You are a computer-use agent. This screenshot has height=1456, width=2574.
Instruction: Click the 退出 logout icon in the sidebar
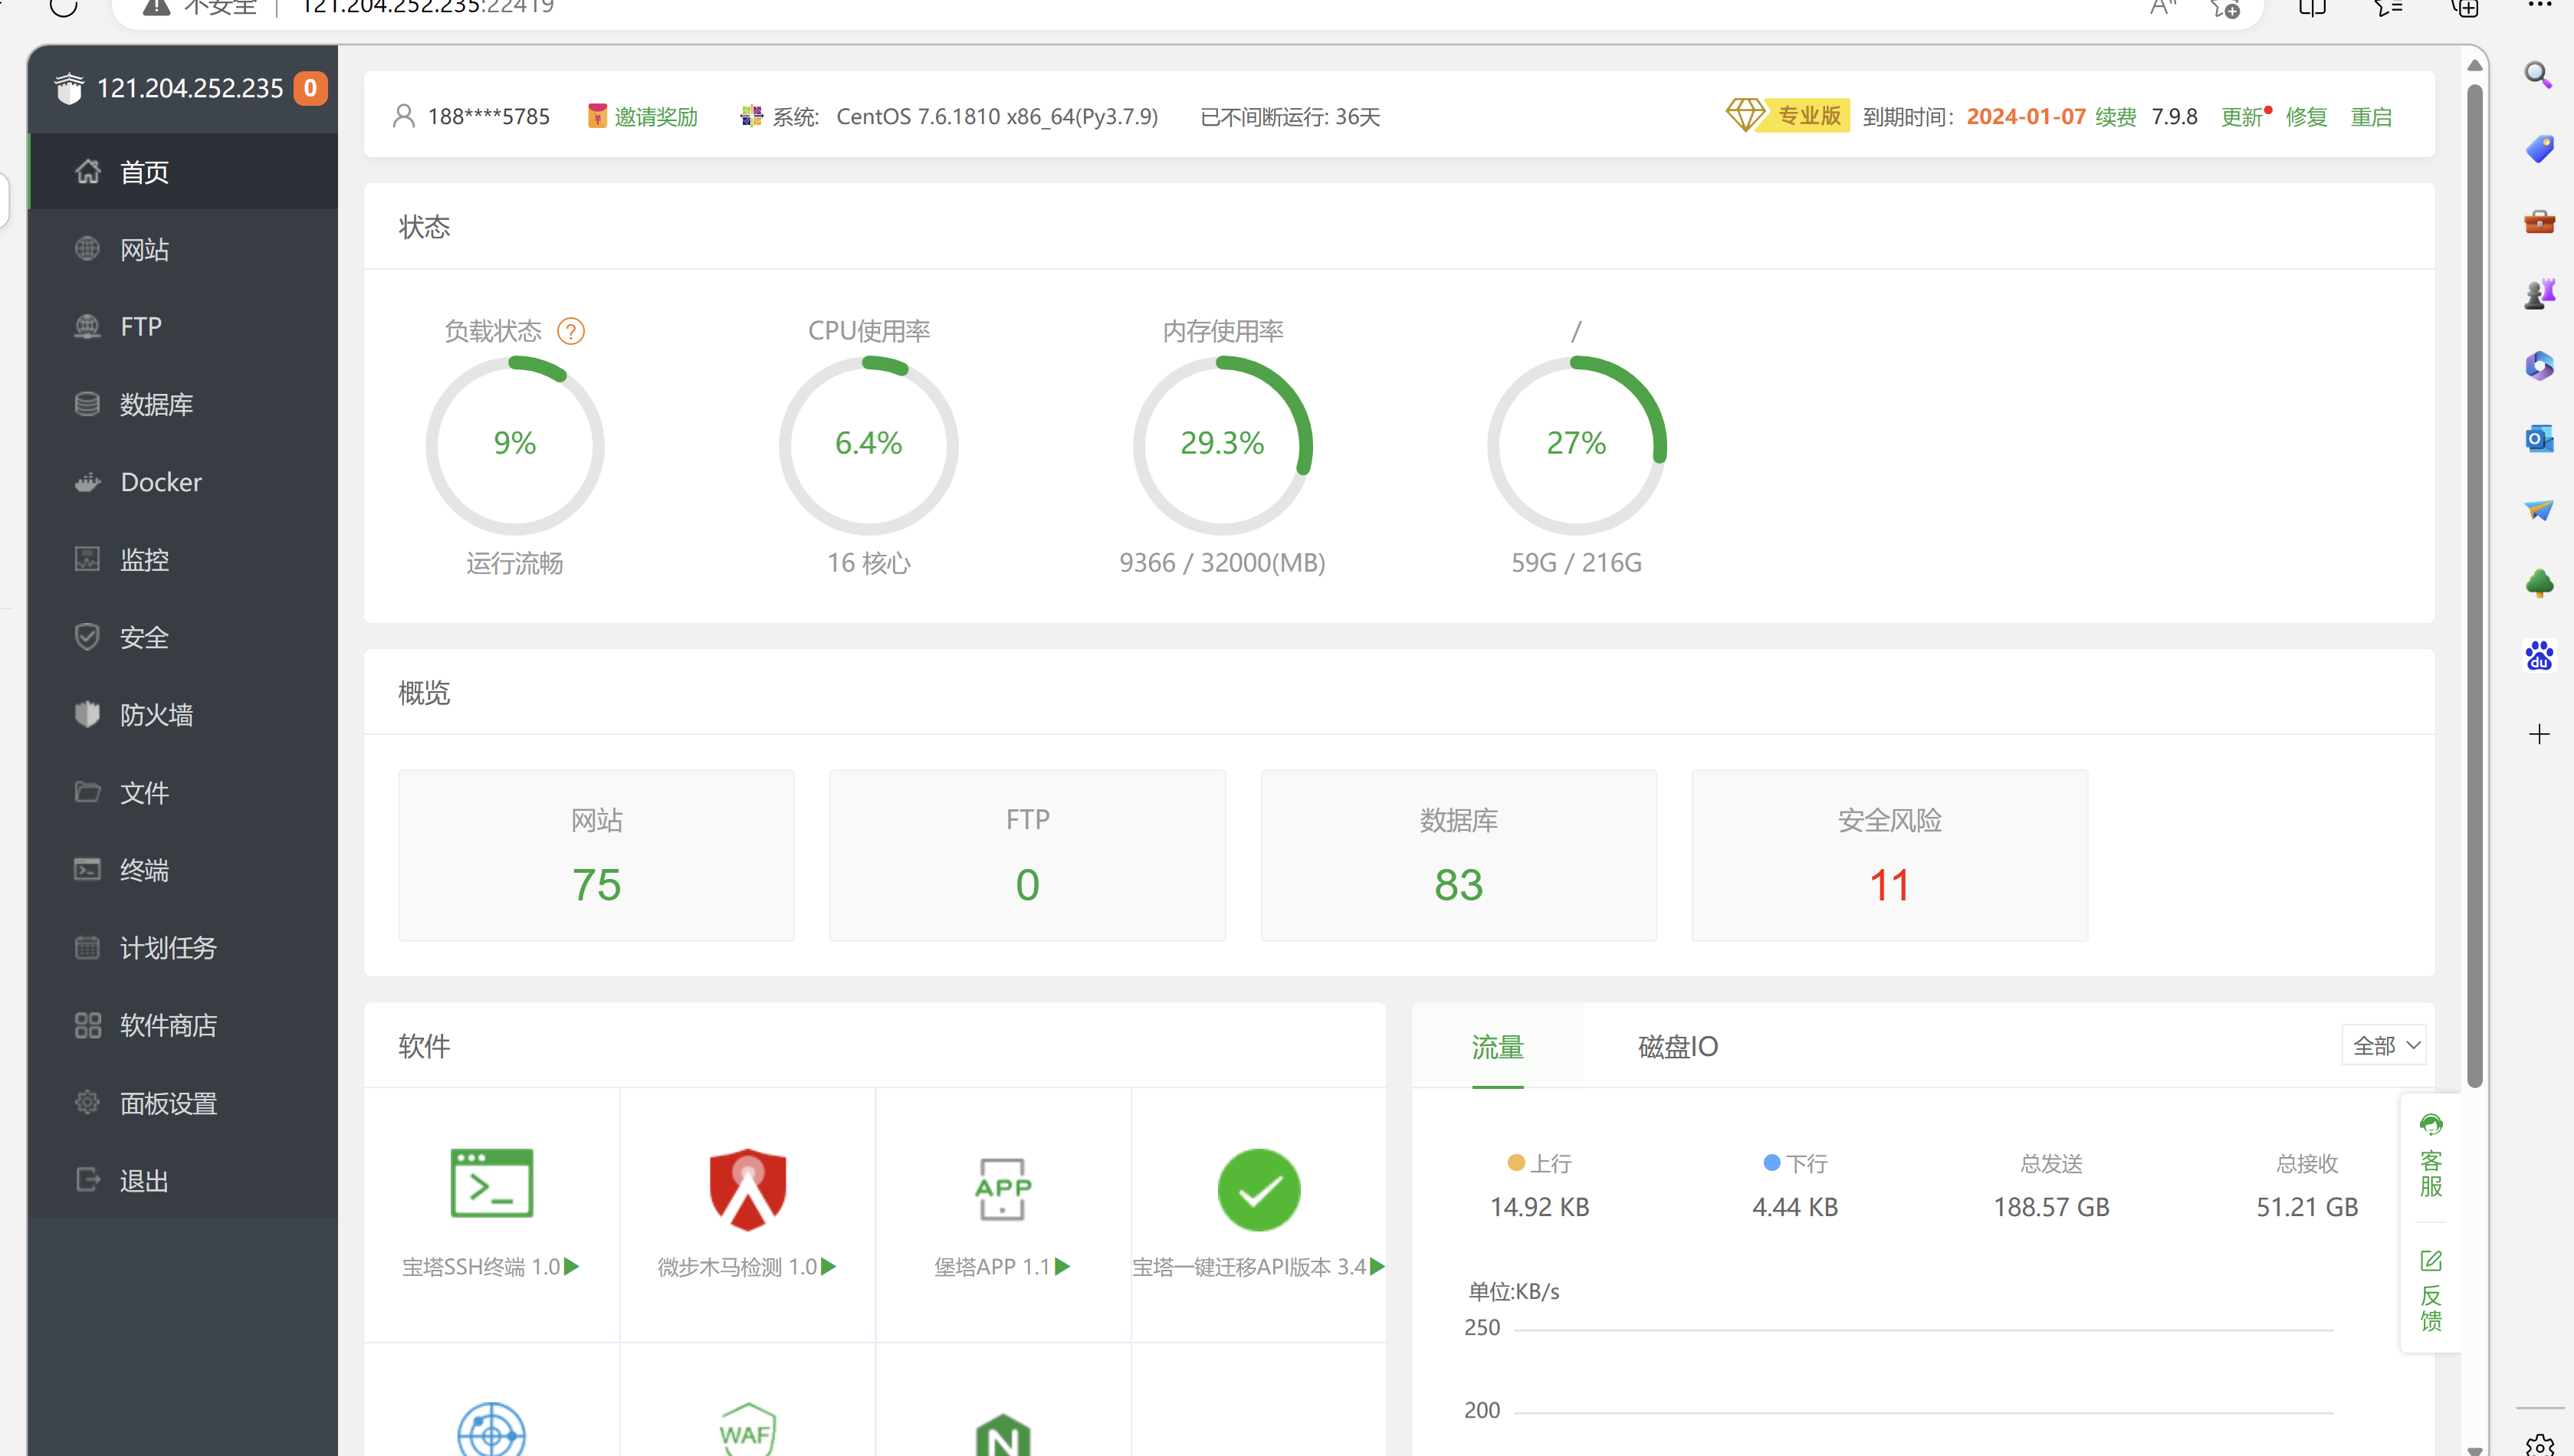coord(87,1180)
